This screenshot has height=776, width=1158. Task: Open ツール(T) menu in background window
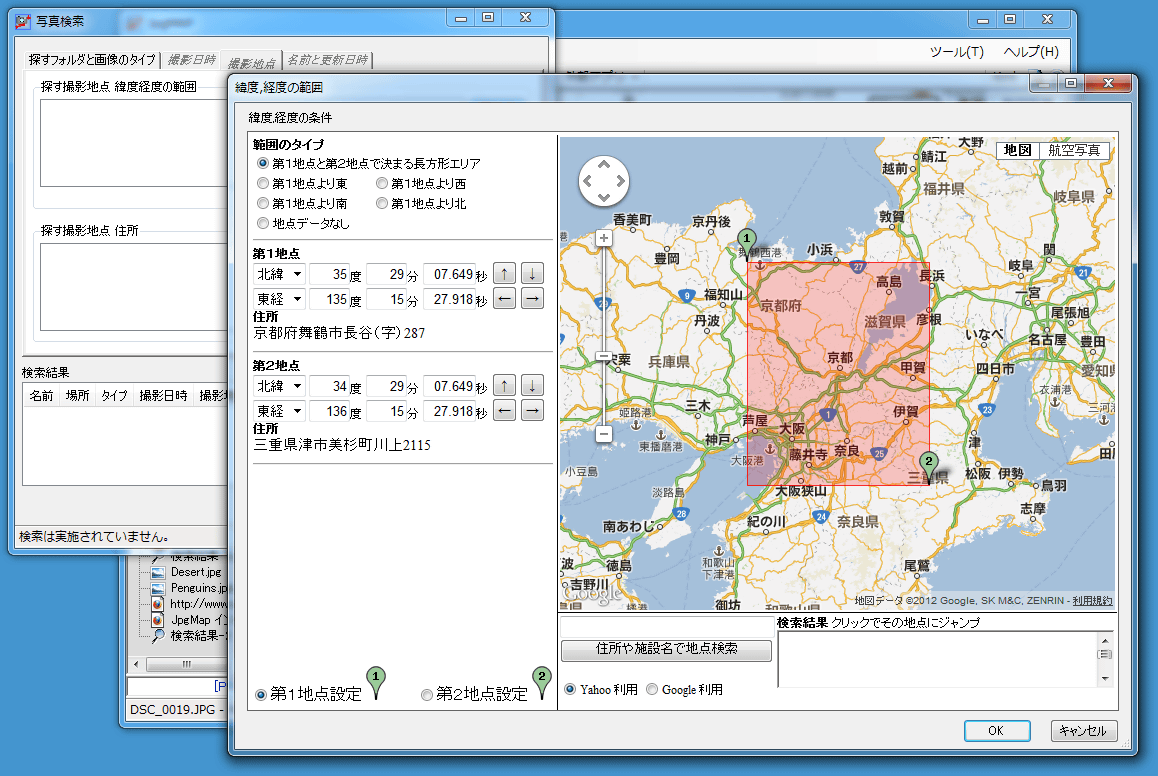(x=956, y=52)
